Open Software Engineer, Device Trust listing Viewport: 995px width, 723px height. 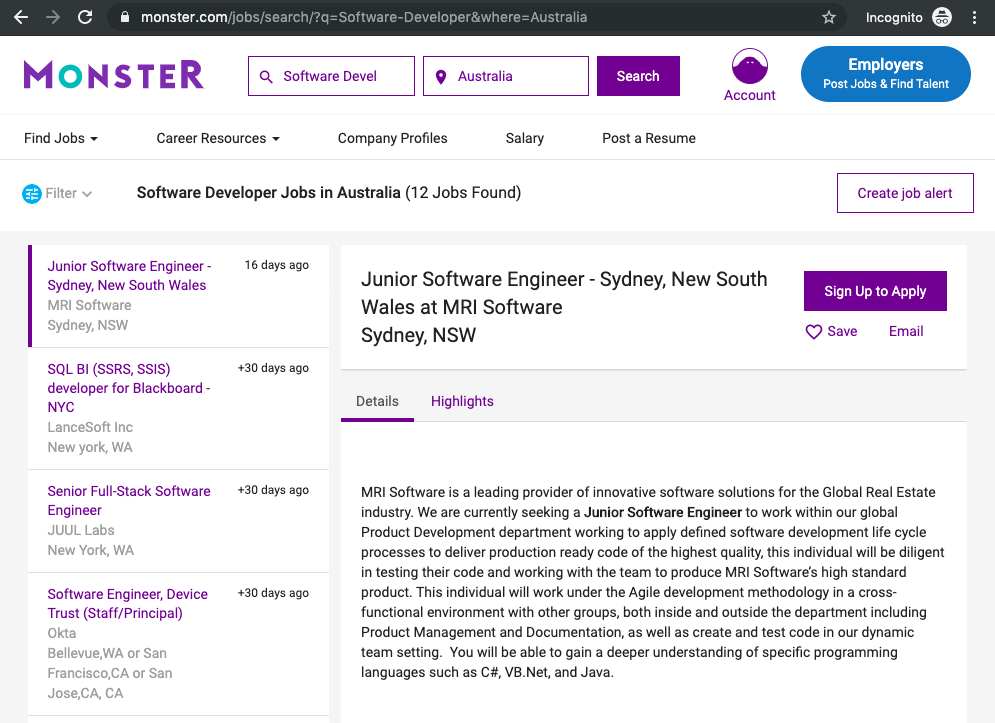[128, 604]
